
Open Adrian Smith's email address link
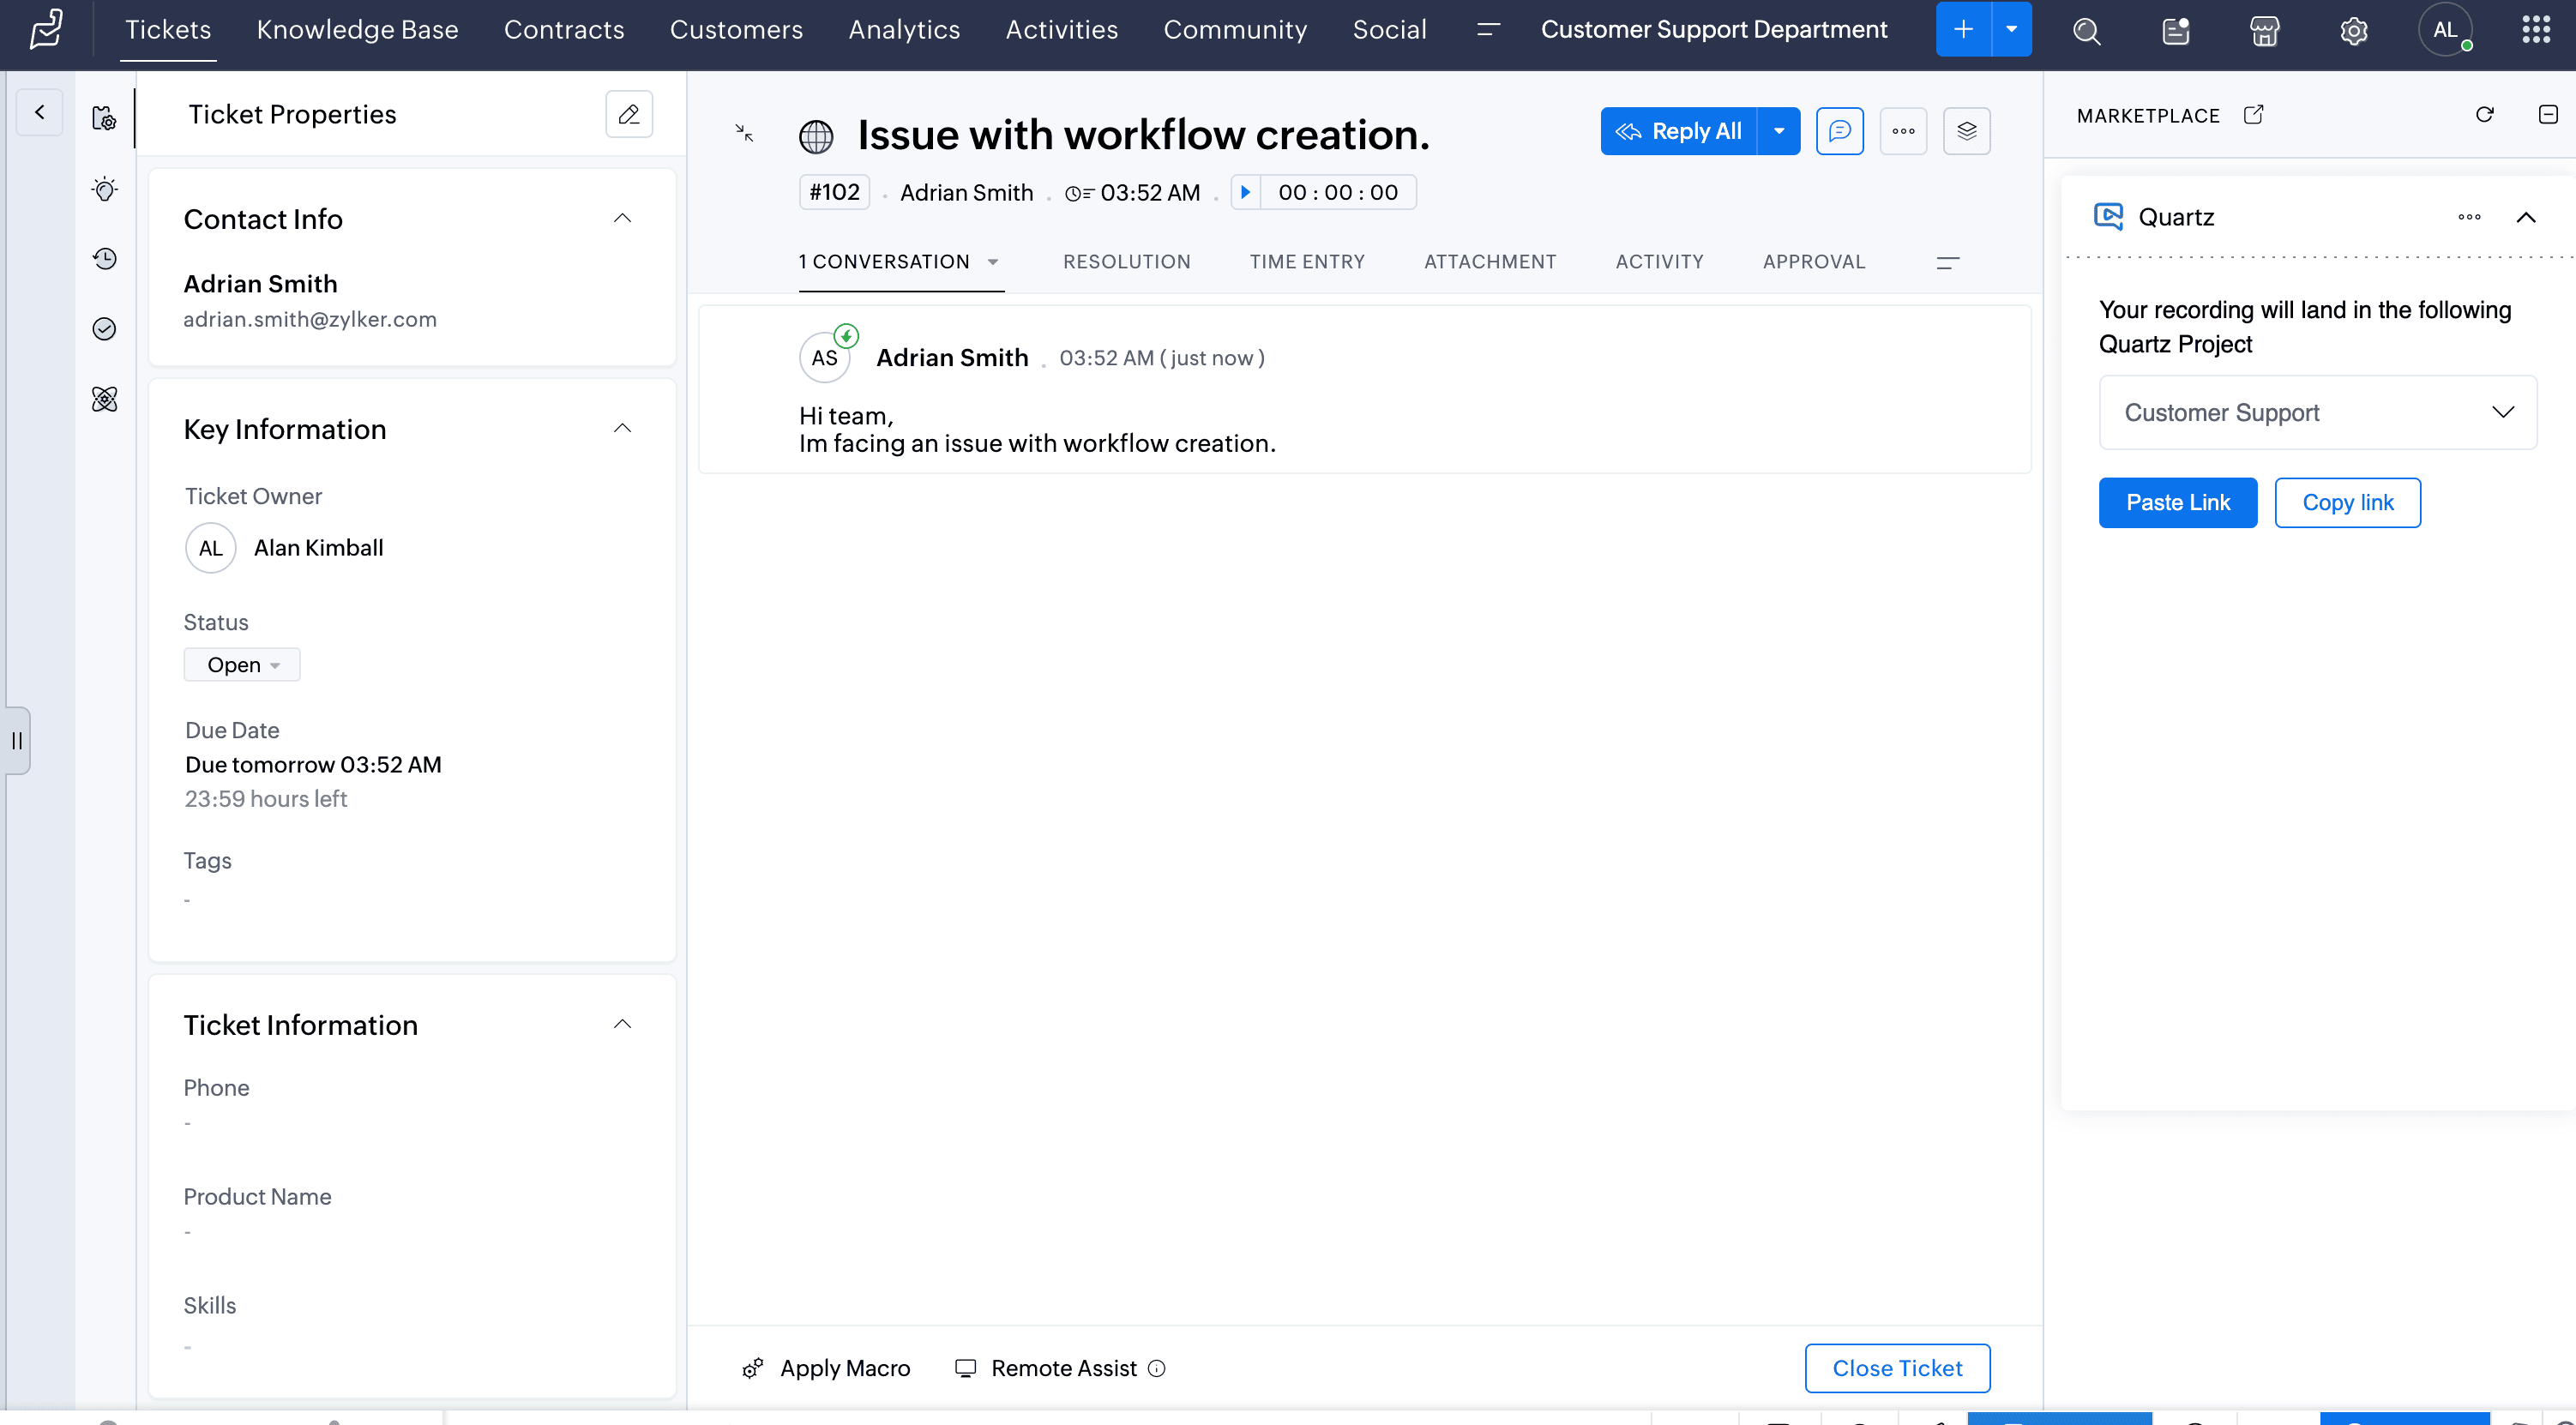[x=310, y=319]
